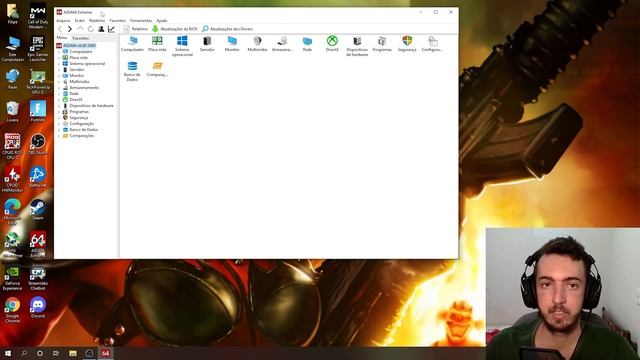Select Servidor in the tree
The height and width of the screenshot is (360, 640).
click(x=76, y=70)
